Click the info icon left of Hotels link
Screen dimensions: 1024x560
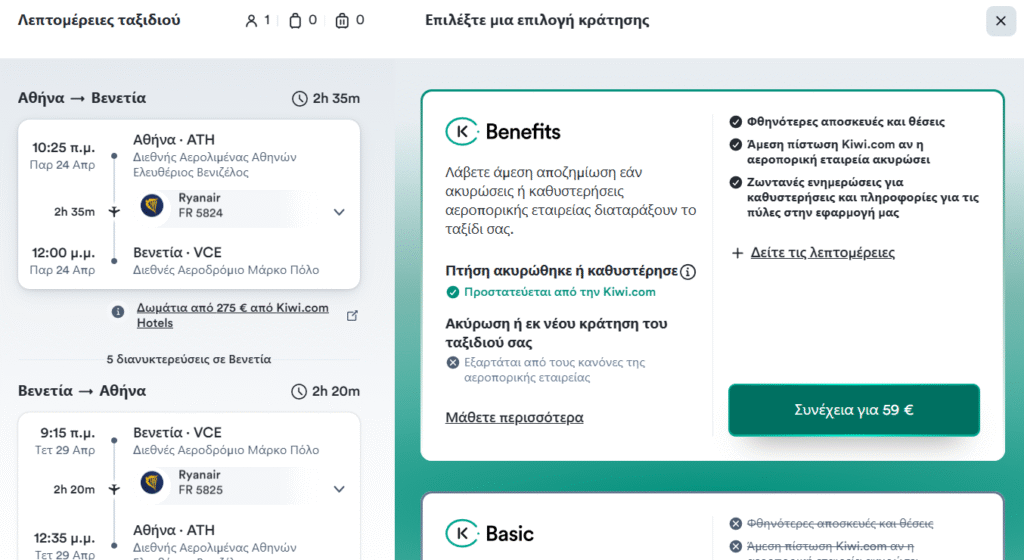pos(118,312)
